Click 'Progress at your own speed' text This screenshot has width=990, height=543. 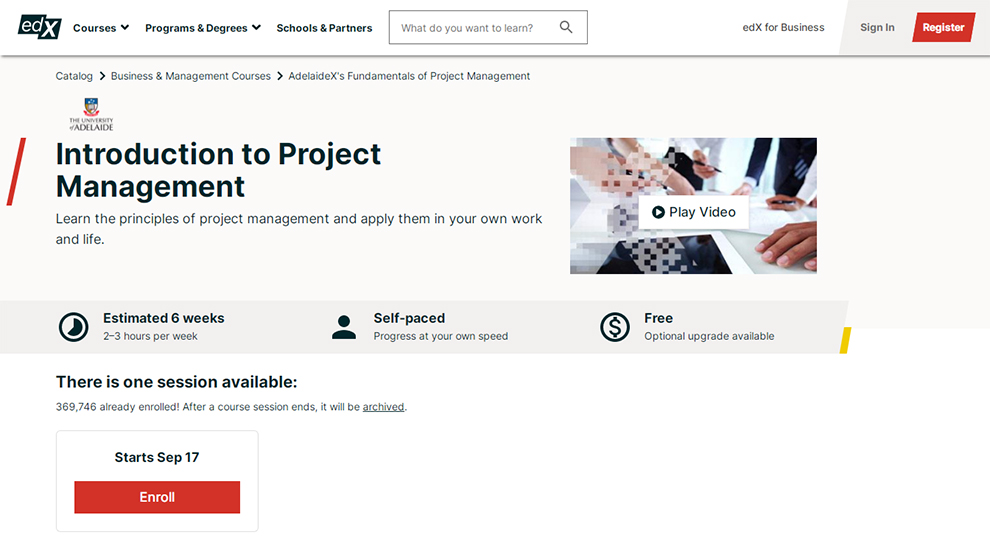click(x=441, y=336)
